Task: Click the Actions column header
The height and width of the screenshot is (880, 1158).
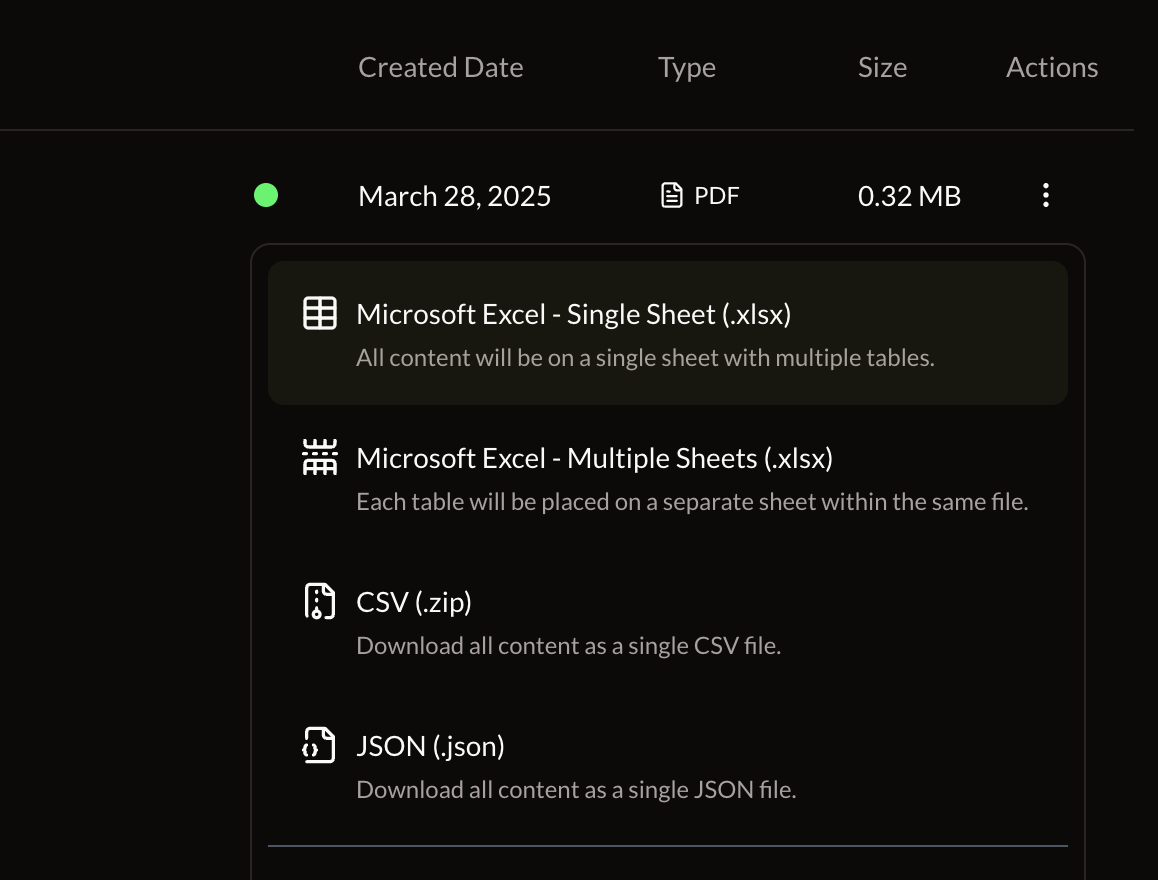Action: (1052, 68)
